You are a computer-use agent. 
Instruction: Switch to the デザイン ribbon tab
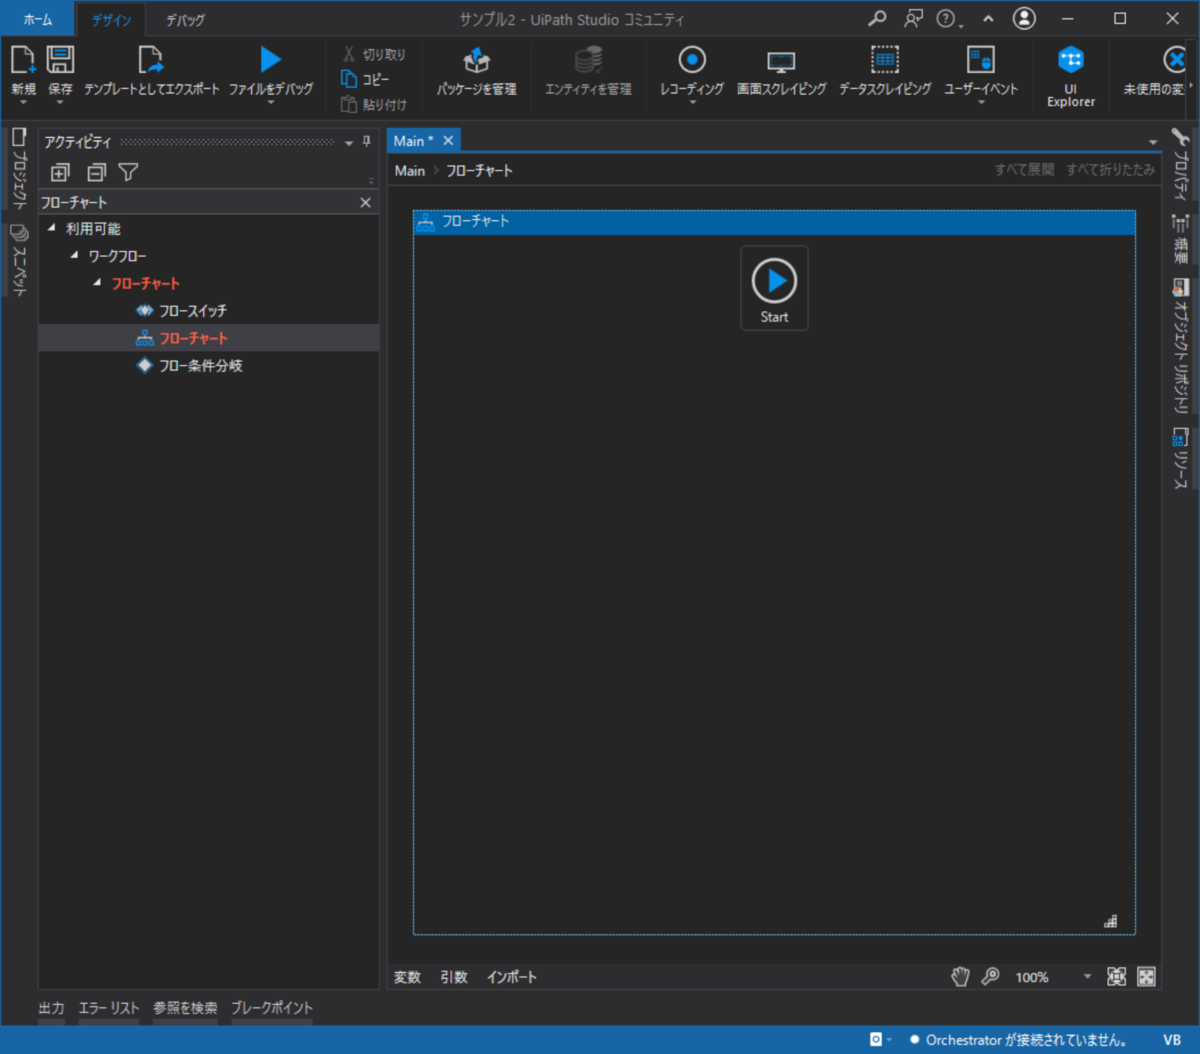pos(112,20)
